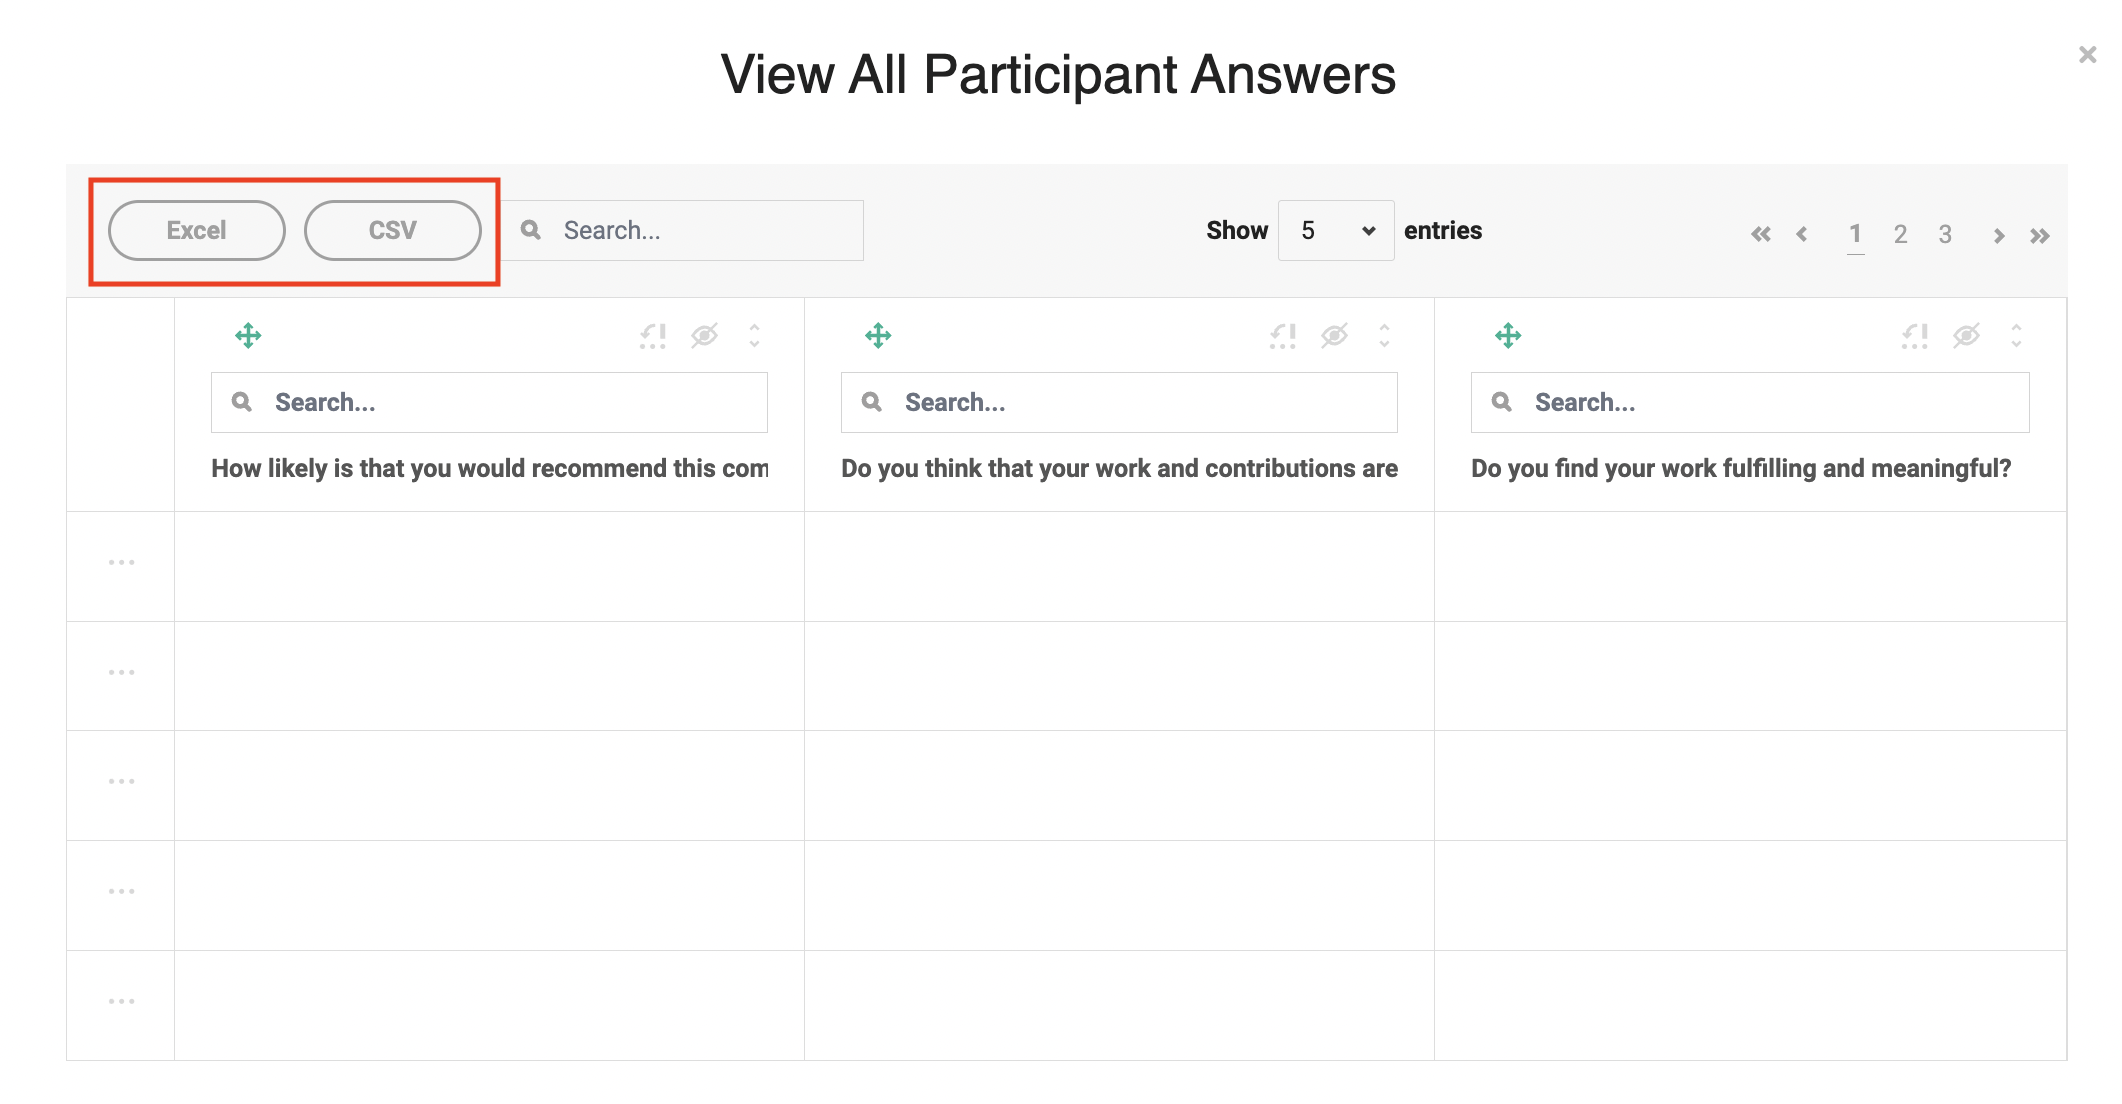Click the missing-data icon in recommend column
2122x1104 pixels.
[653, 336]
